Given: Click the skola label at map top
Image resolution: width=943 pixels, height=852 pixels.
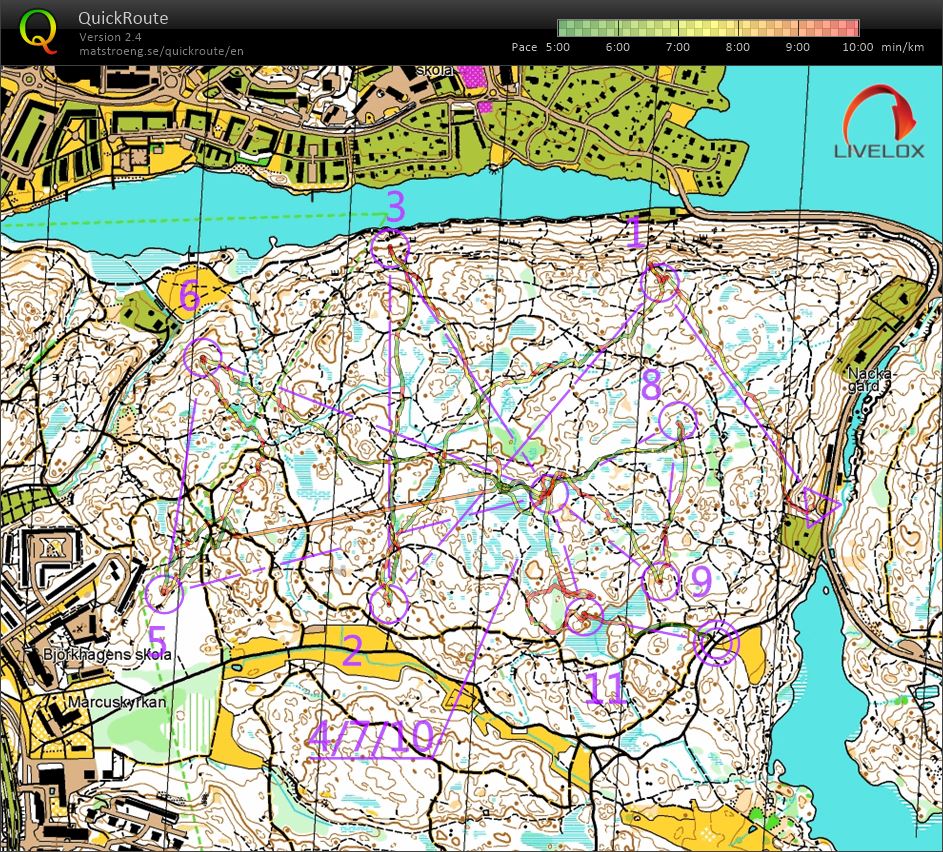Looking at the screenshot, I should coord(434,70).
